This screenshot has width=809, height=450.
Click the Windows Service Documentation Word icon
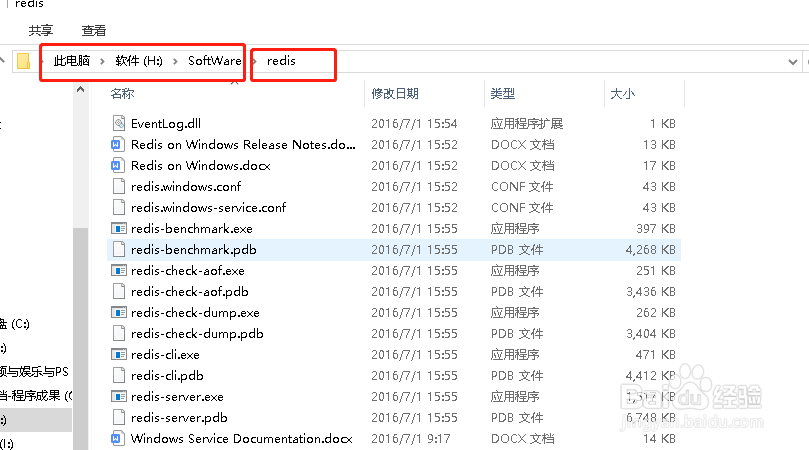(119, 439)
